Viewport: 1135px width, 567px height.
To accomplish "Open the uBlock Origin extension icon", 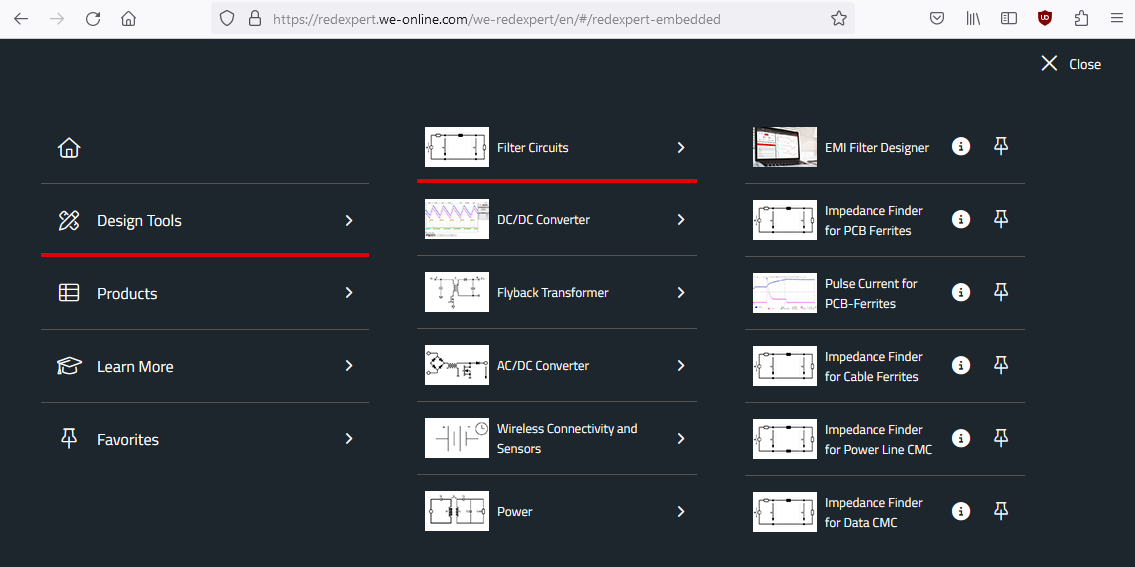I will coord(1045,19).
